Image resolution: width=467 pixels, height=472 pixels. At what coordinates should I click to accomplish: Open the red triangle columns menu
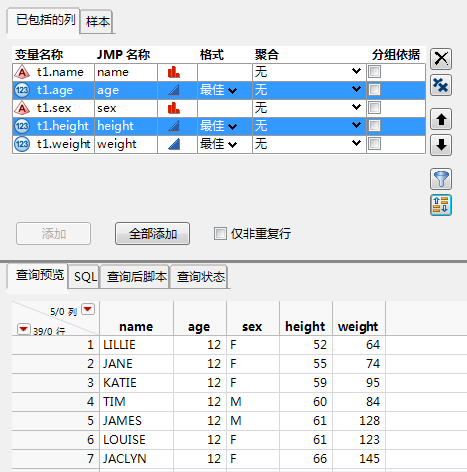click(x=88, y=309)
